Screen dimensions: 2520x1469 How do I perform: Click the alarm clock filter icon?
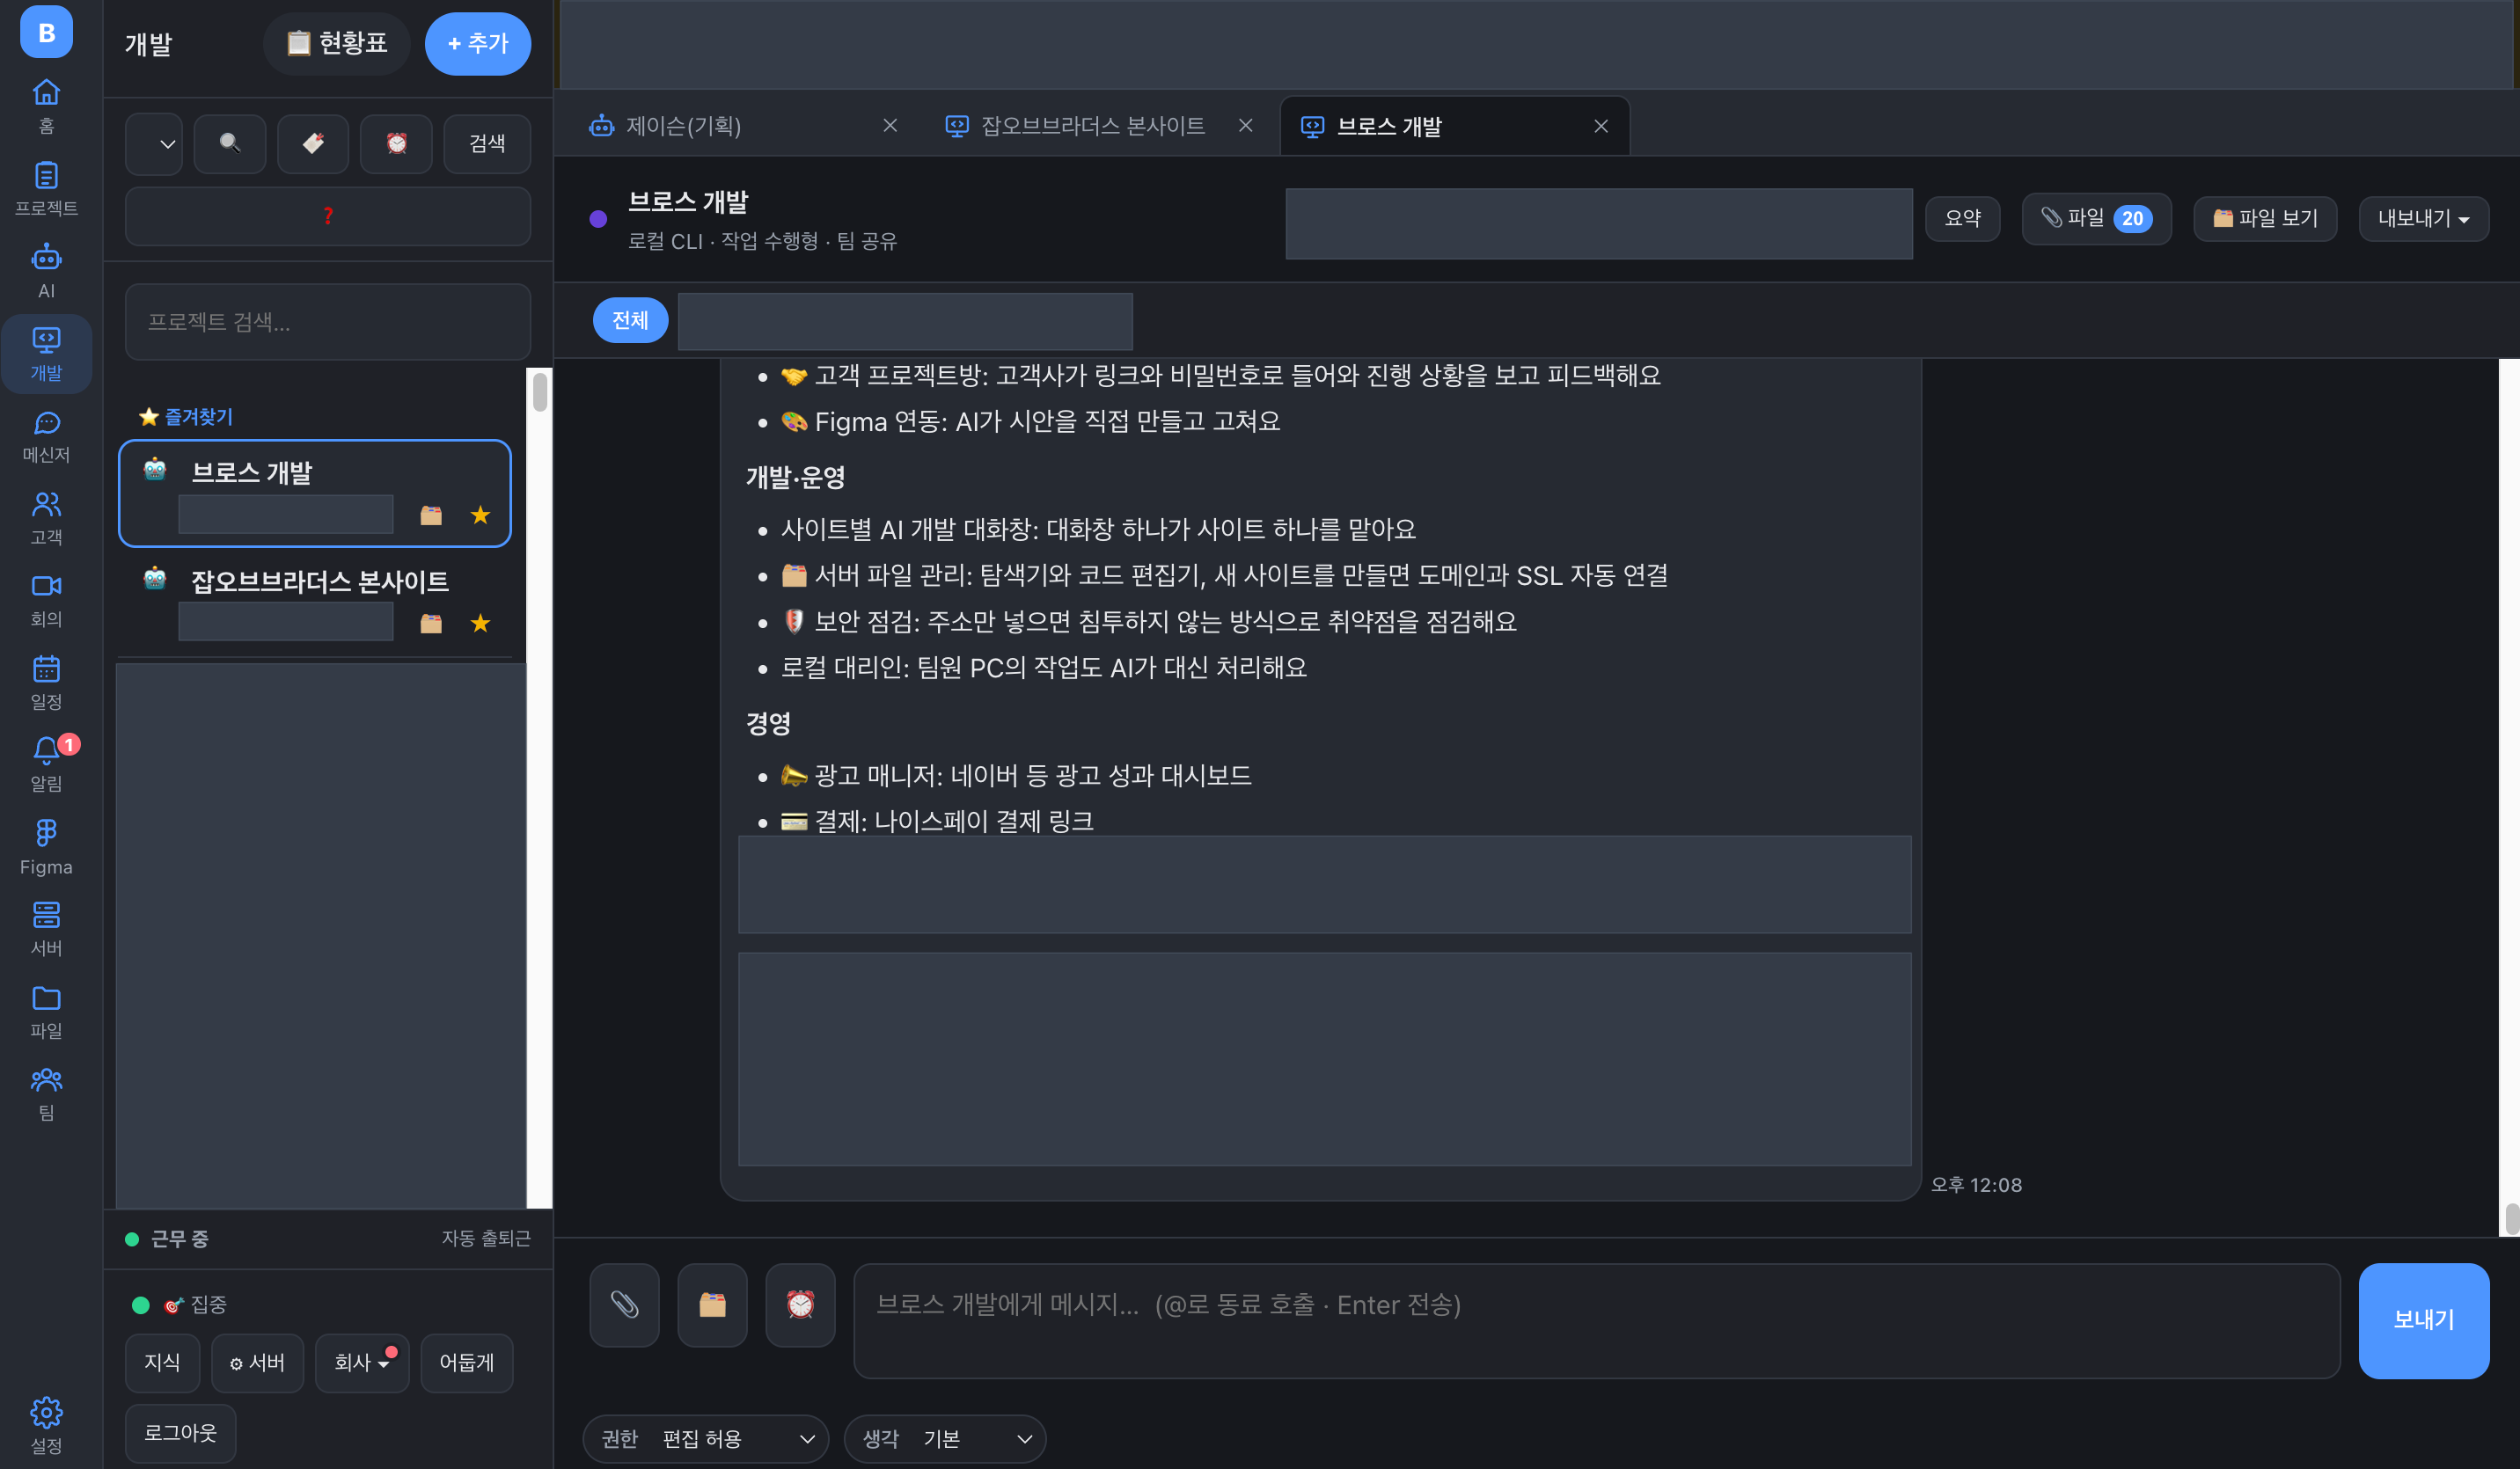click(396, 143)
